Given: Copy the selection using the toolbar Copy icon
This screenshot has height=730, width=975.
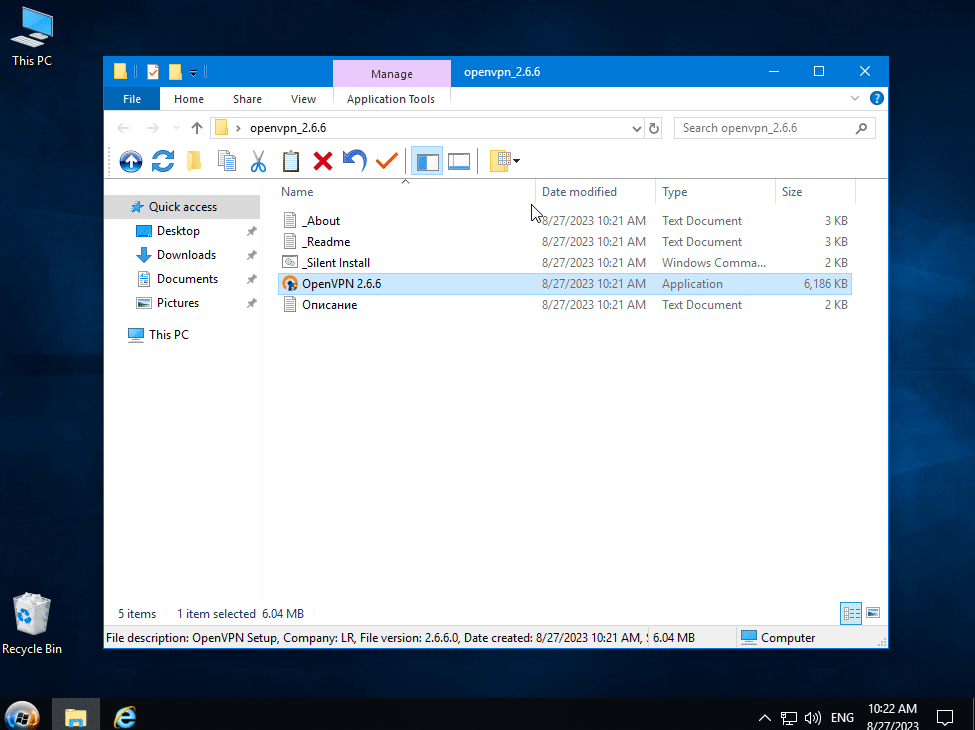Looking at the screenshot, I should (x=227, y=161).
